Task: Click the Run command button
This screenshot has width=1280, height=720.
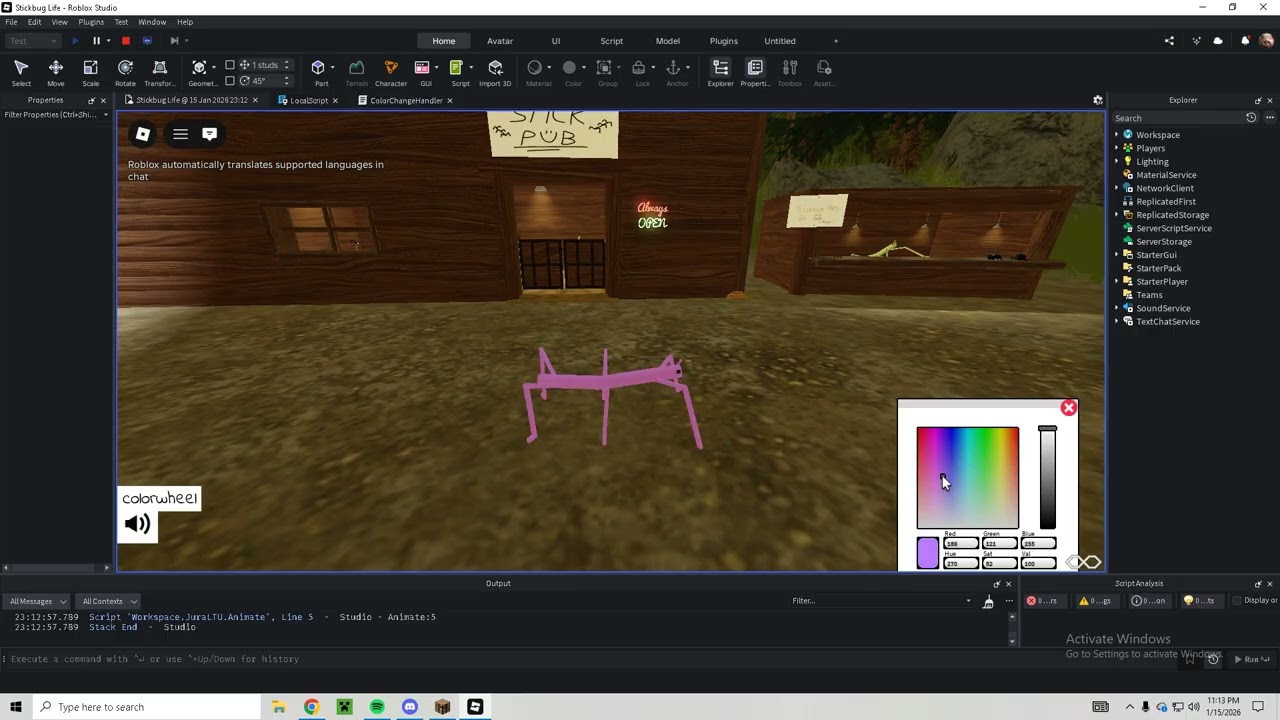Action: click(x=1251, y=659)
